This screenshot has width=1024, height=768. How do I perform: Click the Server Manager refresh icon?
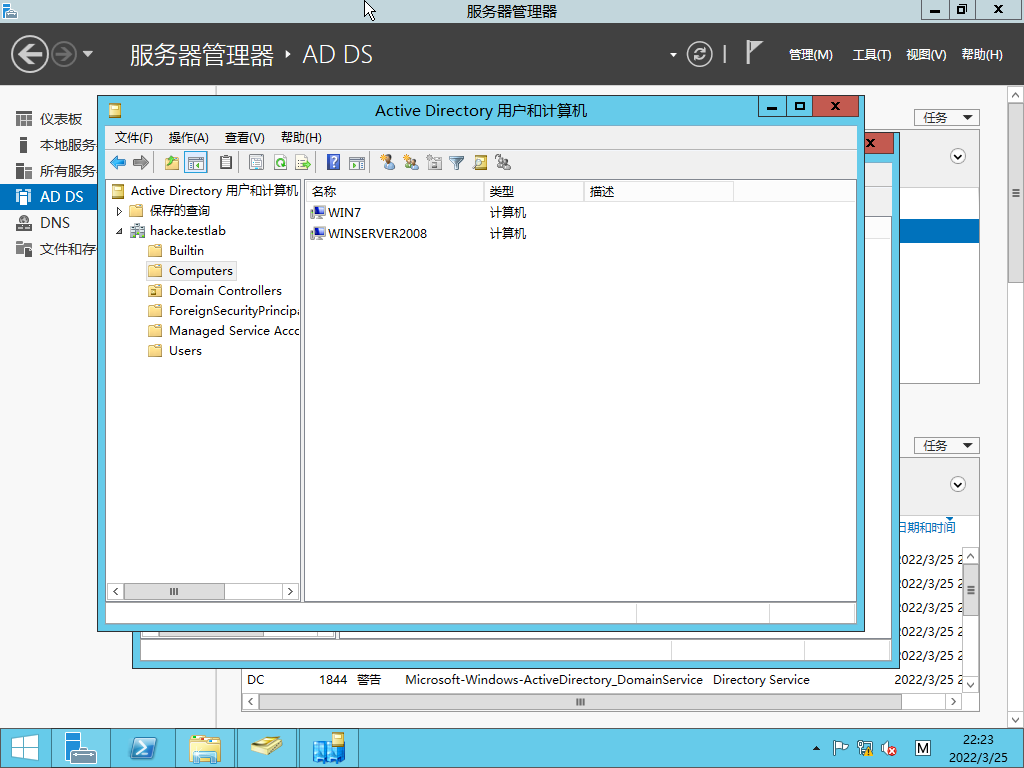pos(699,54)
